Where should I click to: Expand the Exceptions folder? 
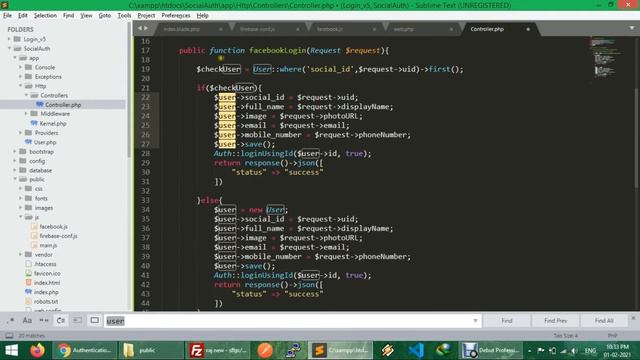[21, 77]
